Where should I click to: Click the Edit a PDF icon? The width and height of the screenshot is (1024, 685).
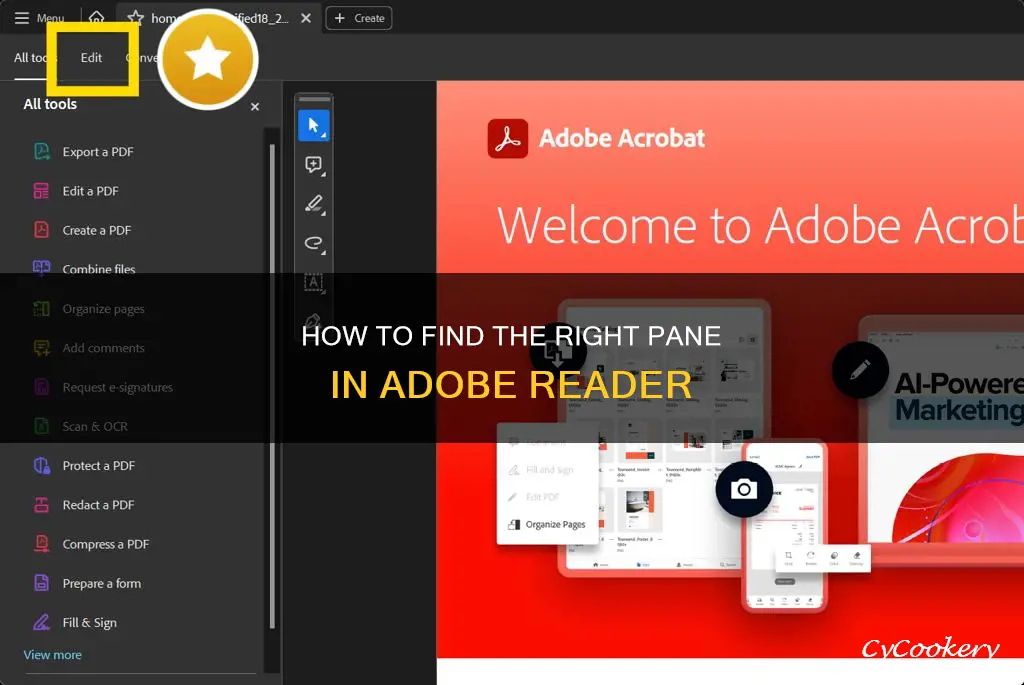41,191
